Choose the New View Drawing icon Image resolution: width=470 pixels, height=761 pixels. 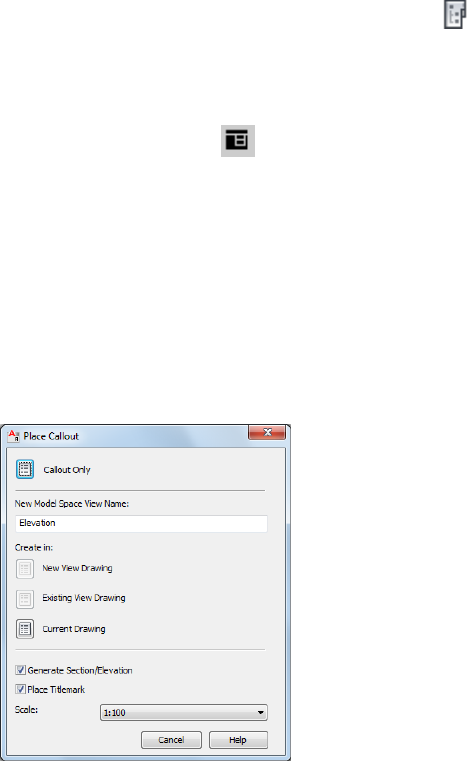[x=25, y=568]
